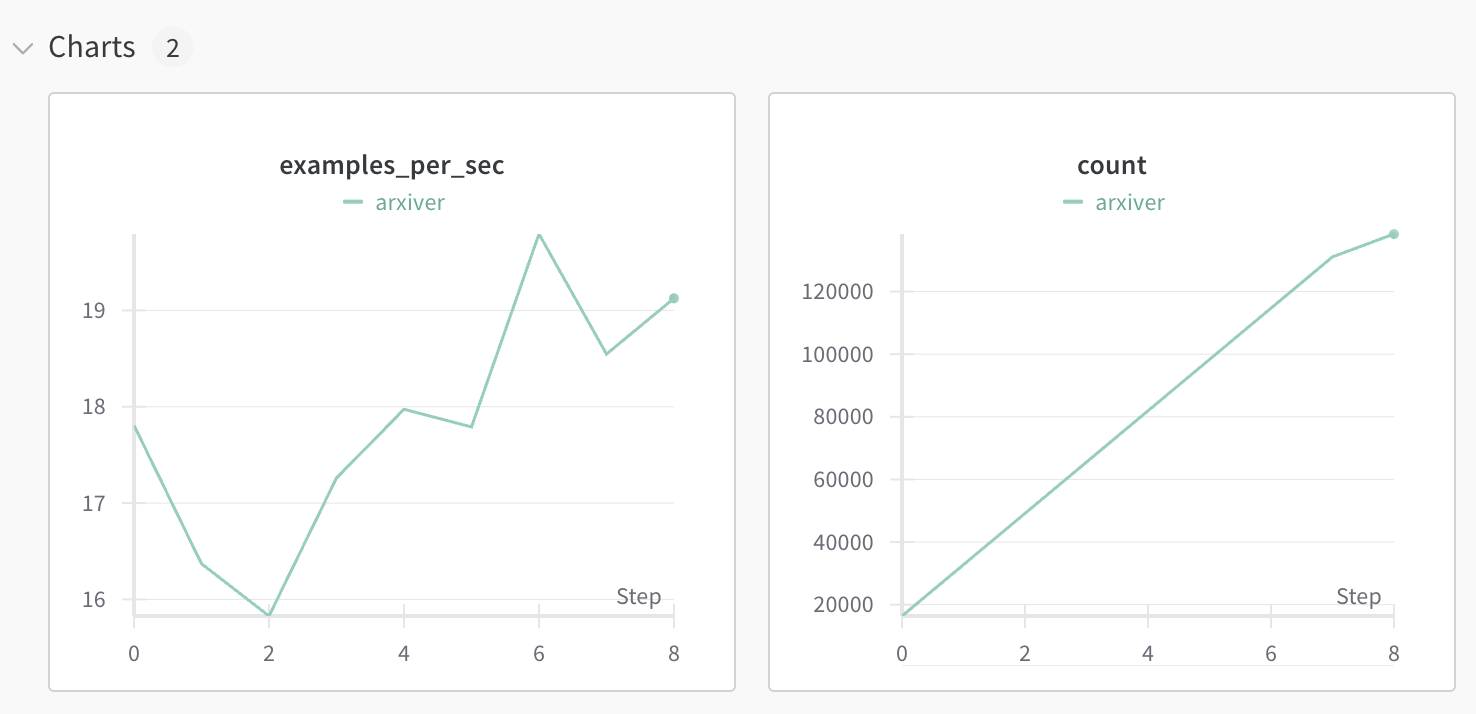Click the count line bend at step 7
The image size is (1476, 714).
[1332, 257]
